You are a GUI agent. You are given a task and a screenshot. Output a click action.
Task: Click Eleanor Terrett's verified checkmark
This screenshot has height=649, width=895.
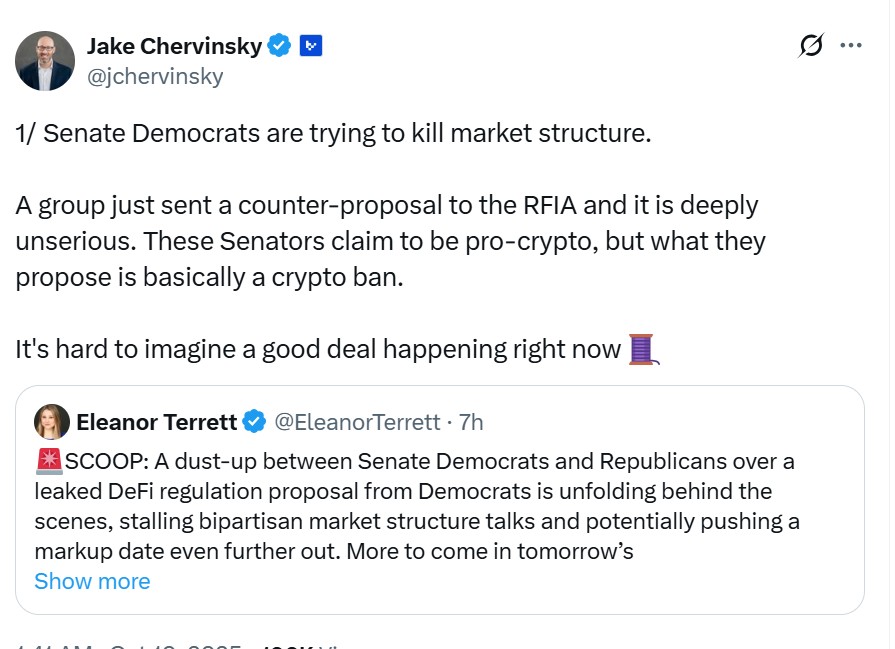click(254, 422)
